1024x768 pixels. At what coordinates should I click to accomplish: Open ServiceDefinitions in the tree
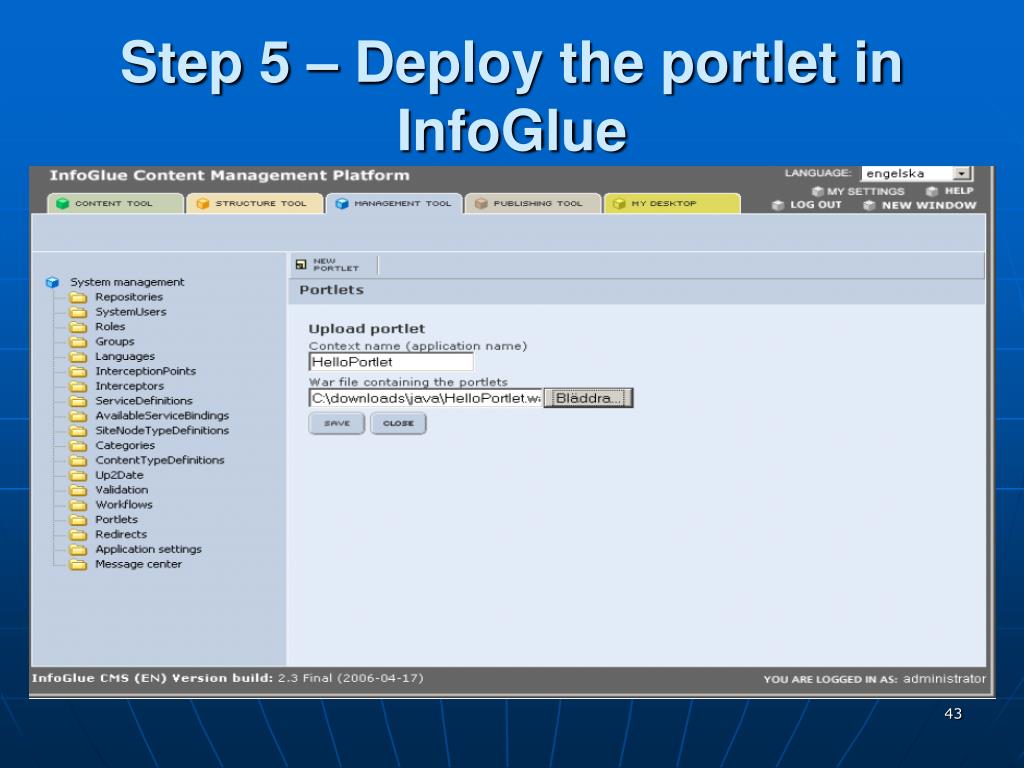pos(144,401)
